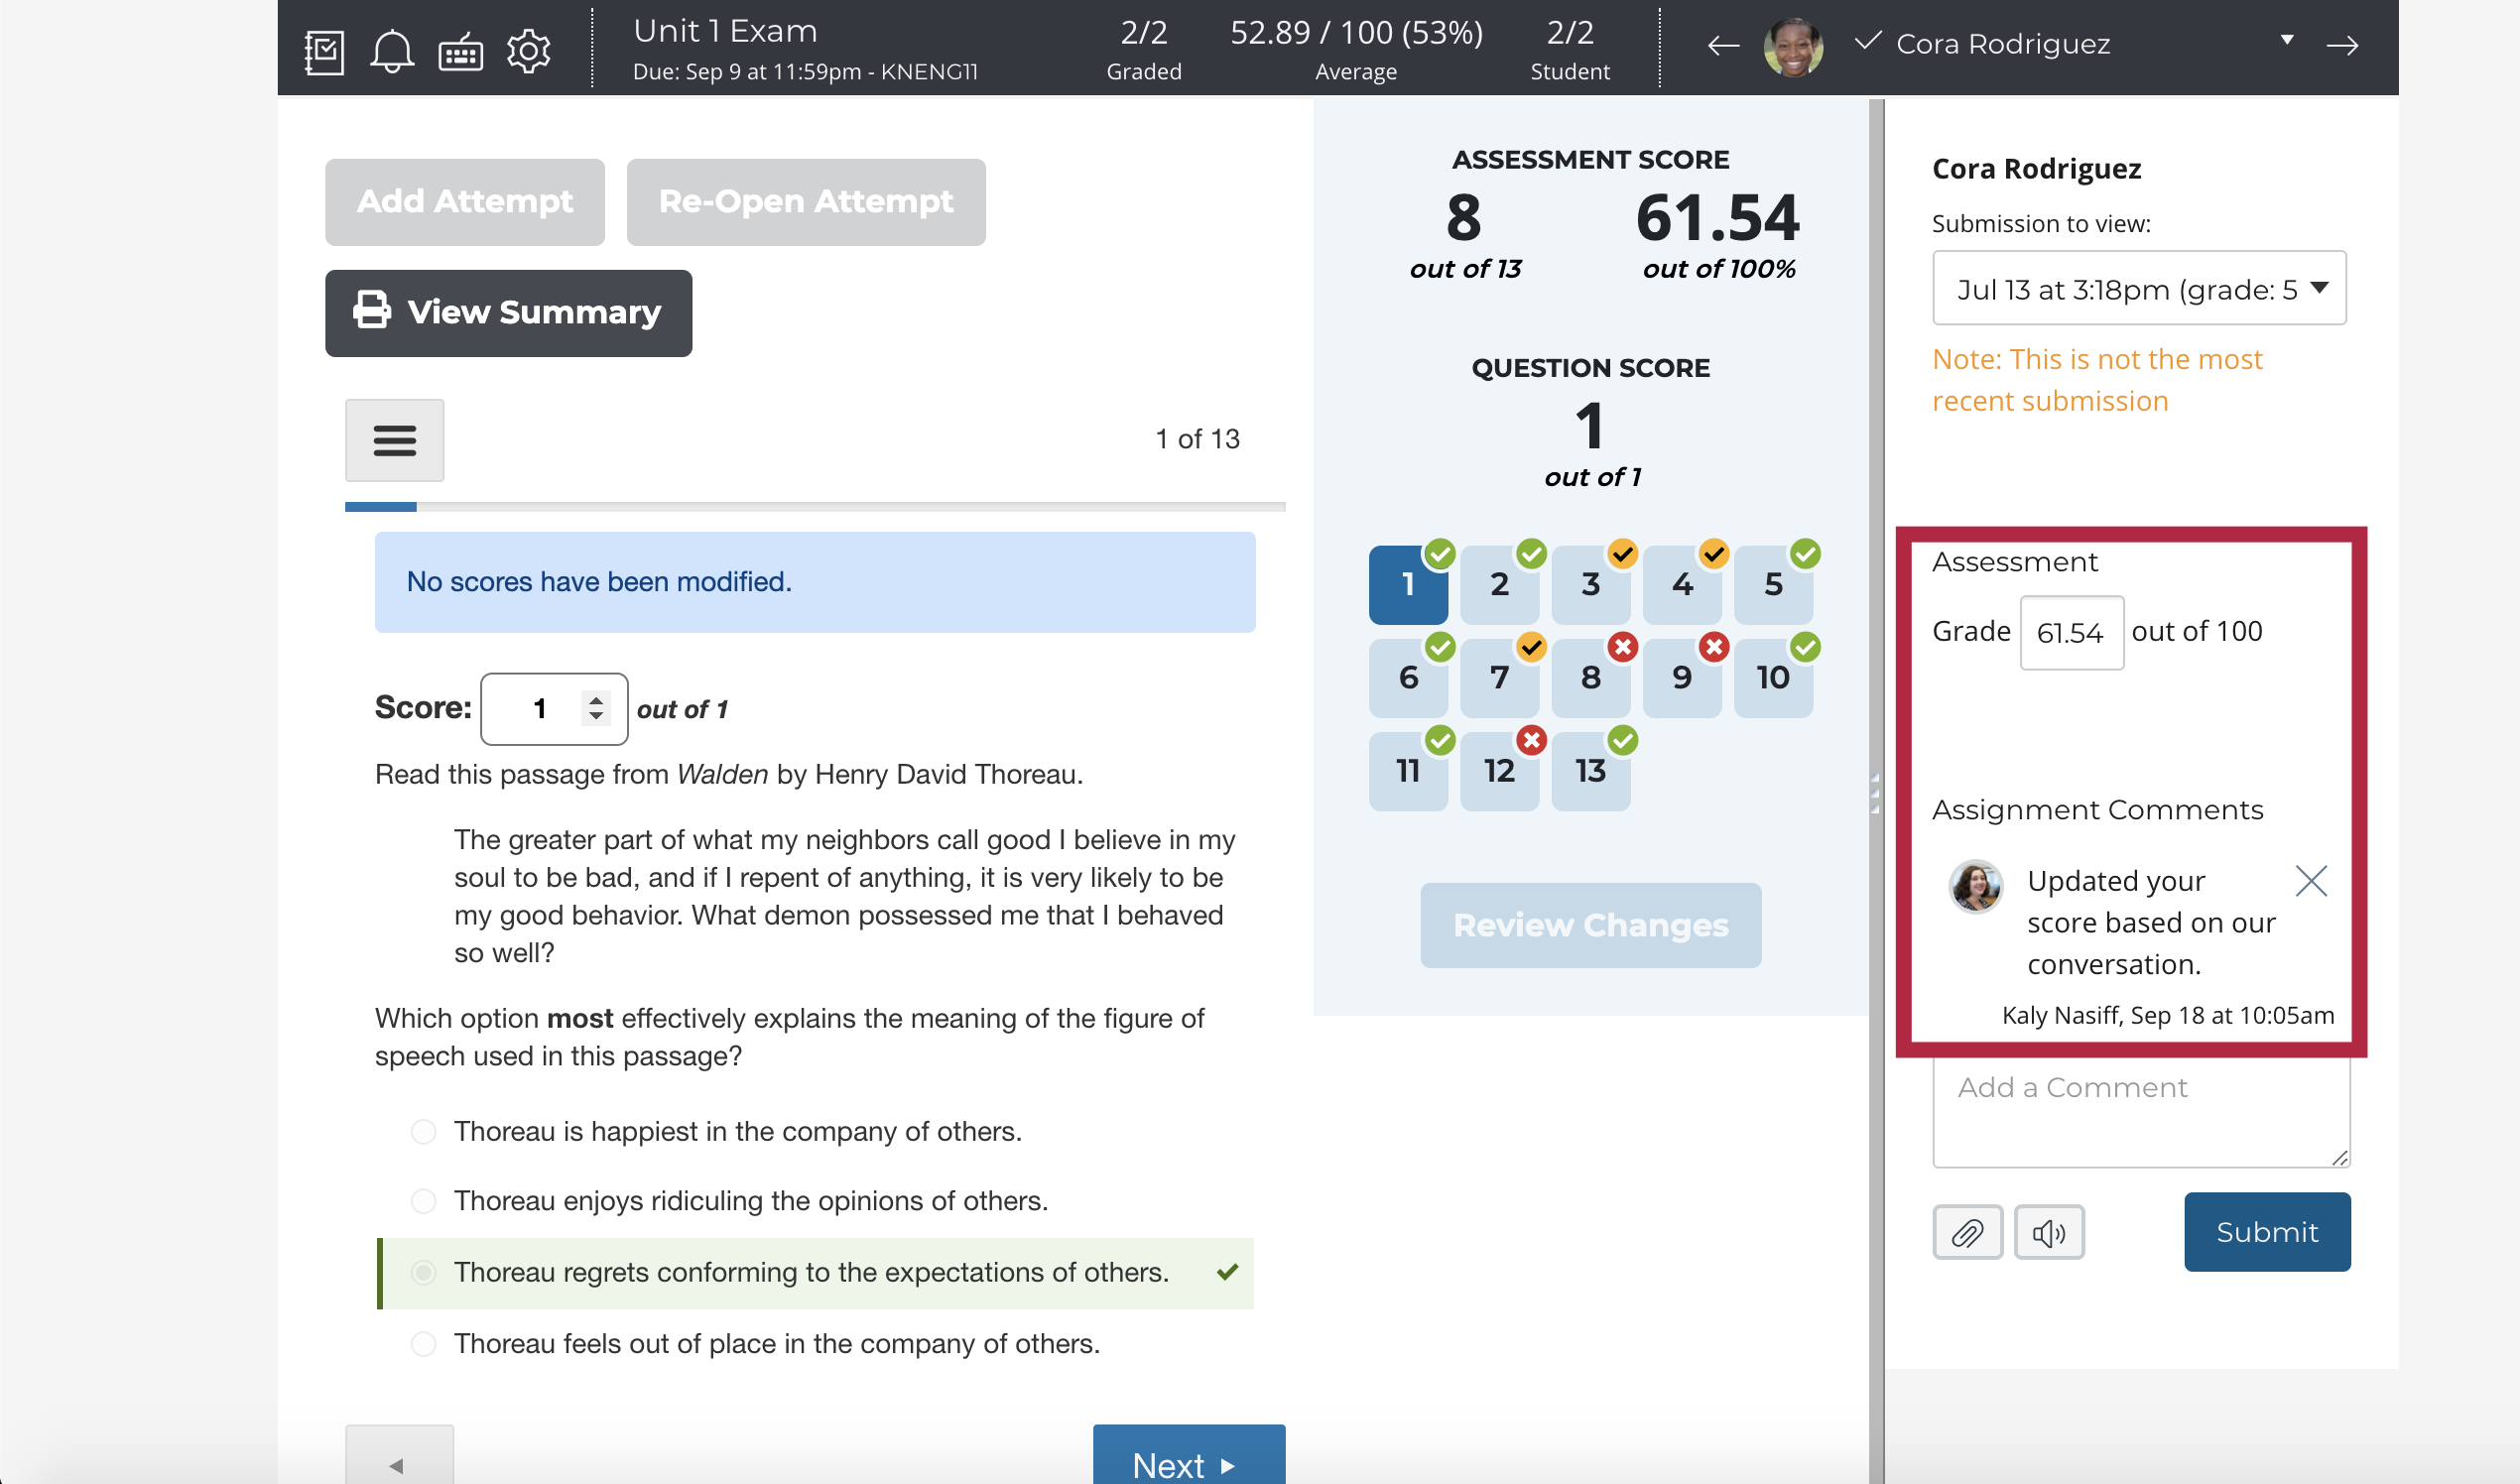
Task: Open keyboard shortcuts icon
Action: pyautogui.click(x=460, y=53)
